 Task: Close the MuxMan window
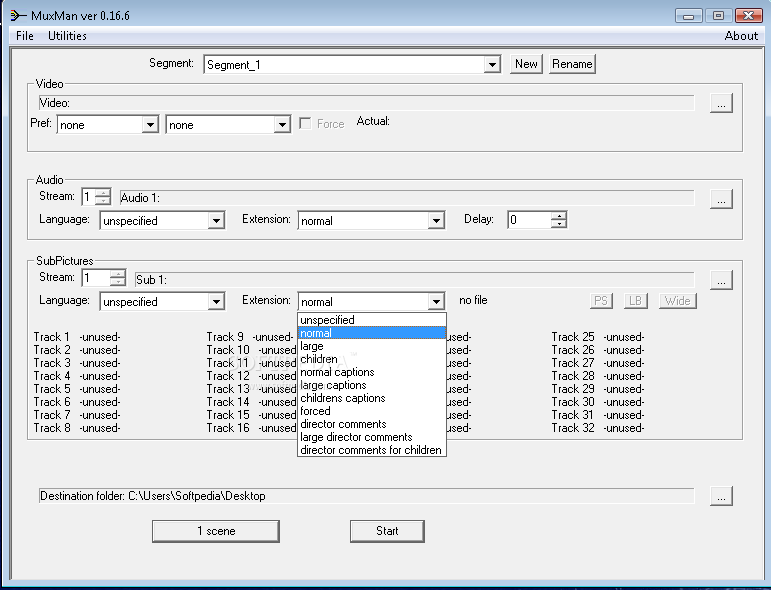coord(748,16)
